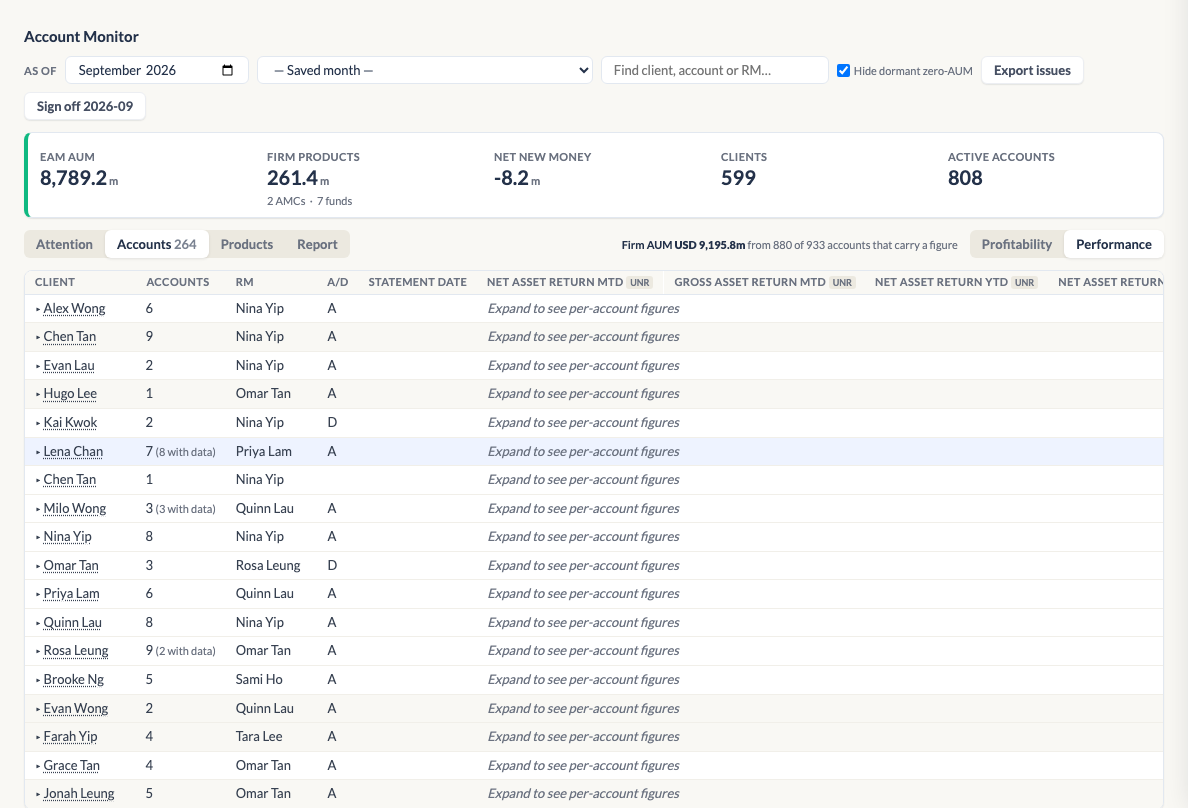Expand Hugo Lee's accounts
1188x808 pixels.
[38, 394]
